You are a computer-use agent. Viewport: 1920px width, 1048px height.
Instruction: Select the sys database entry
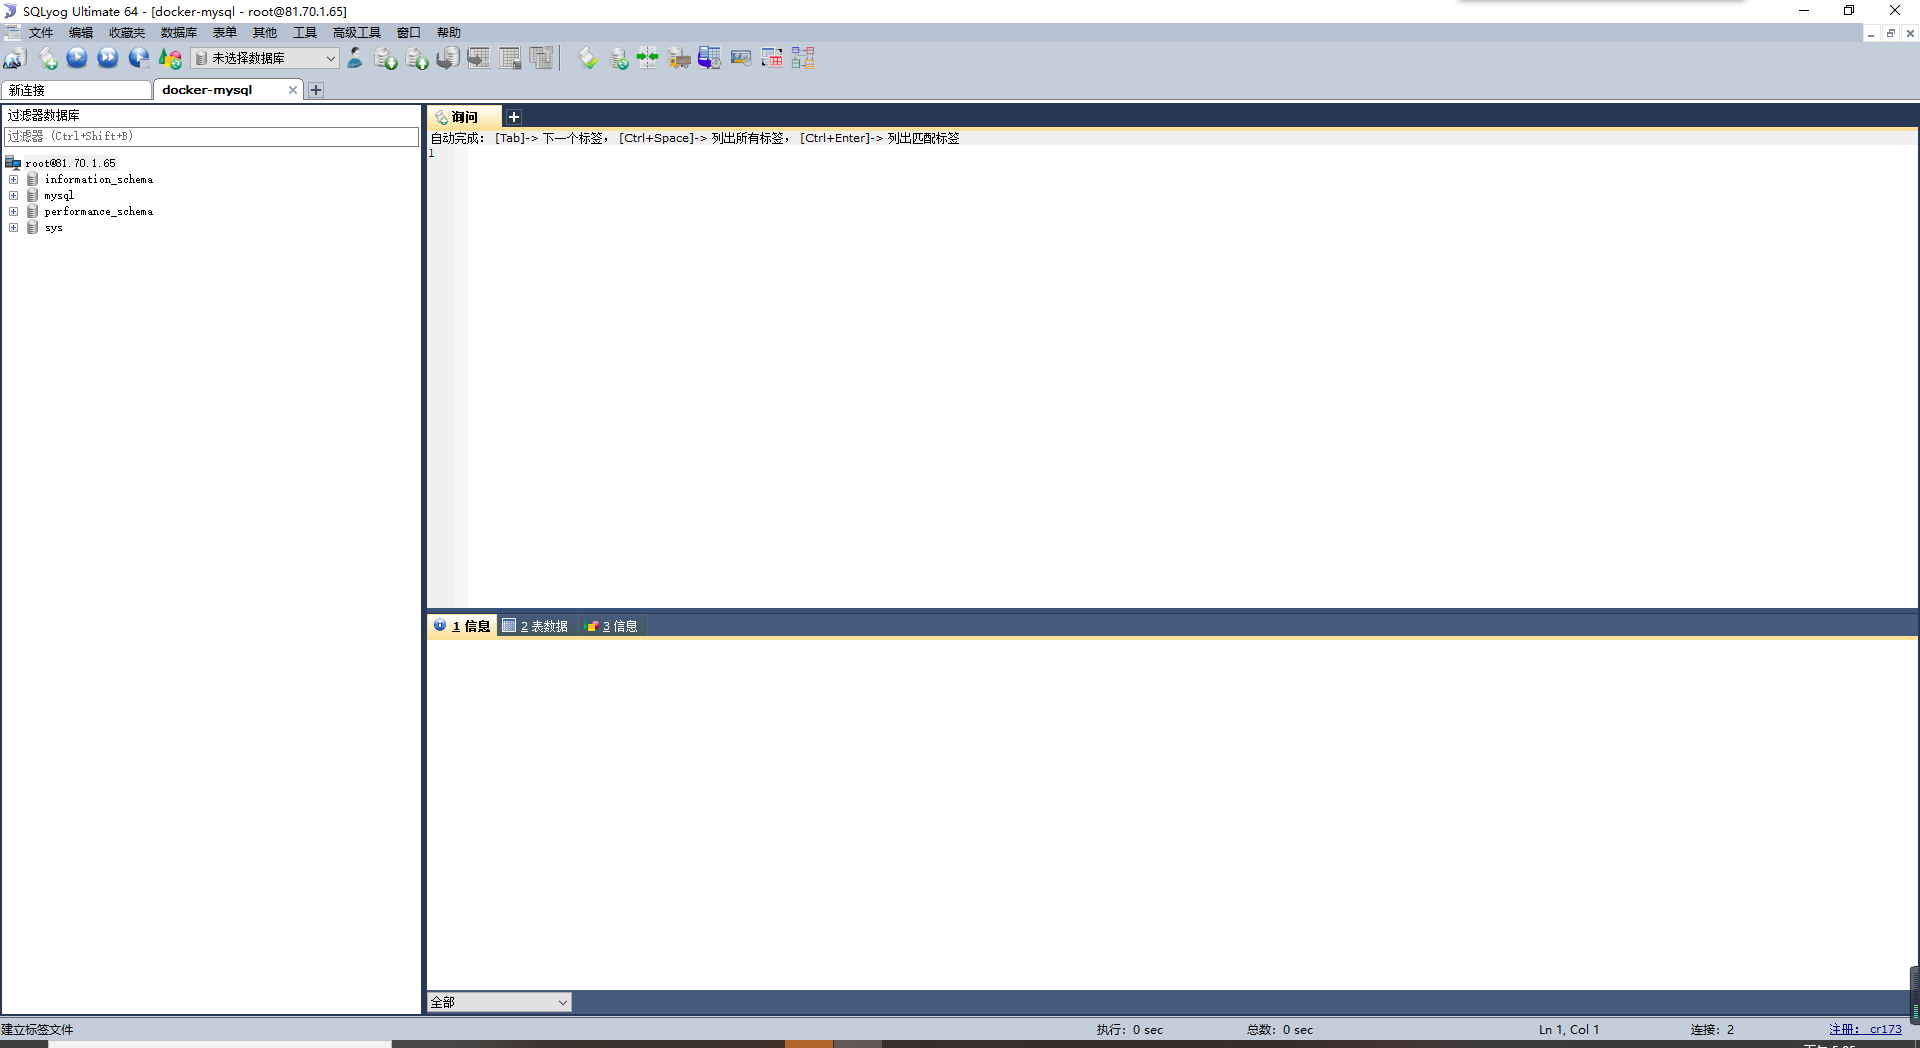point(54,228)
